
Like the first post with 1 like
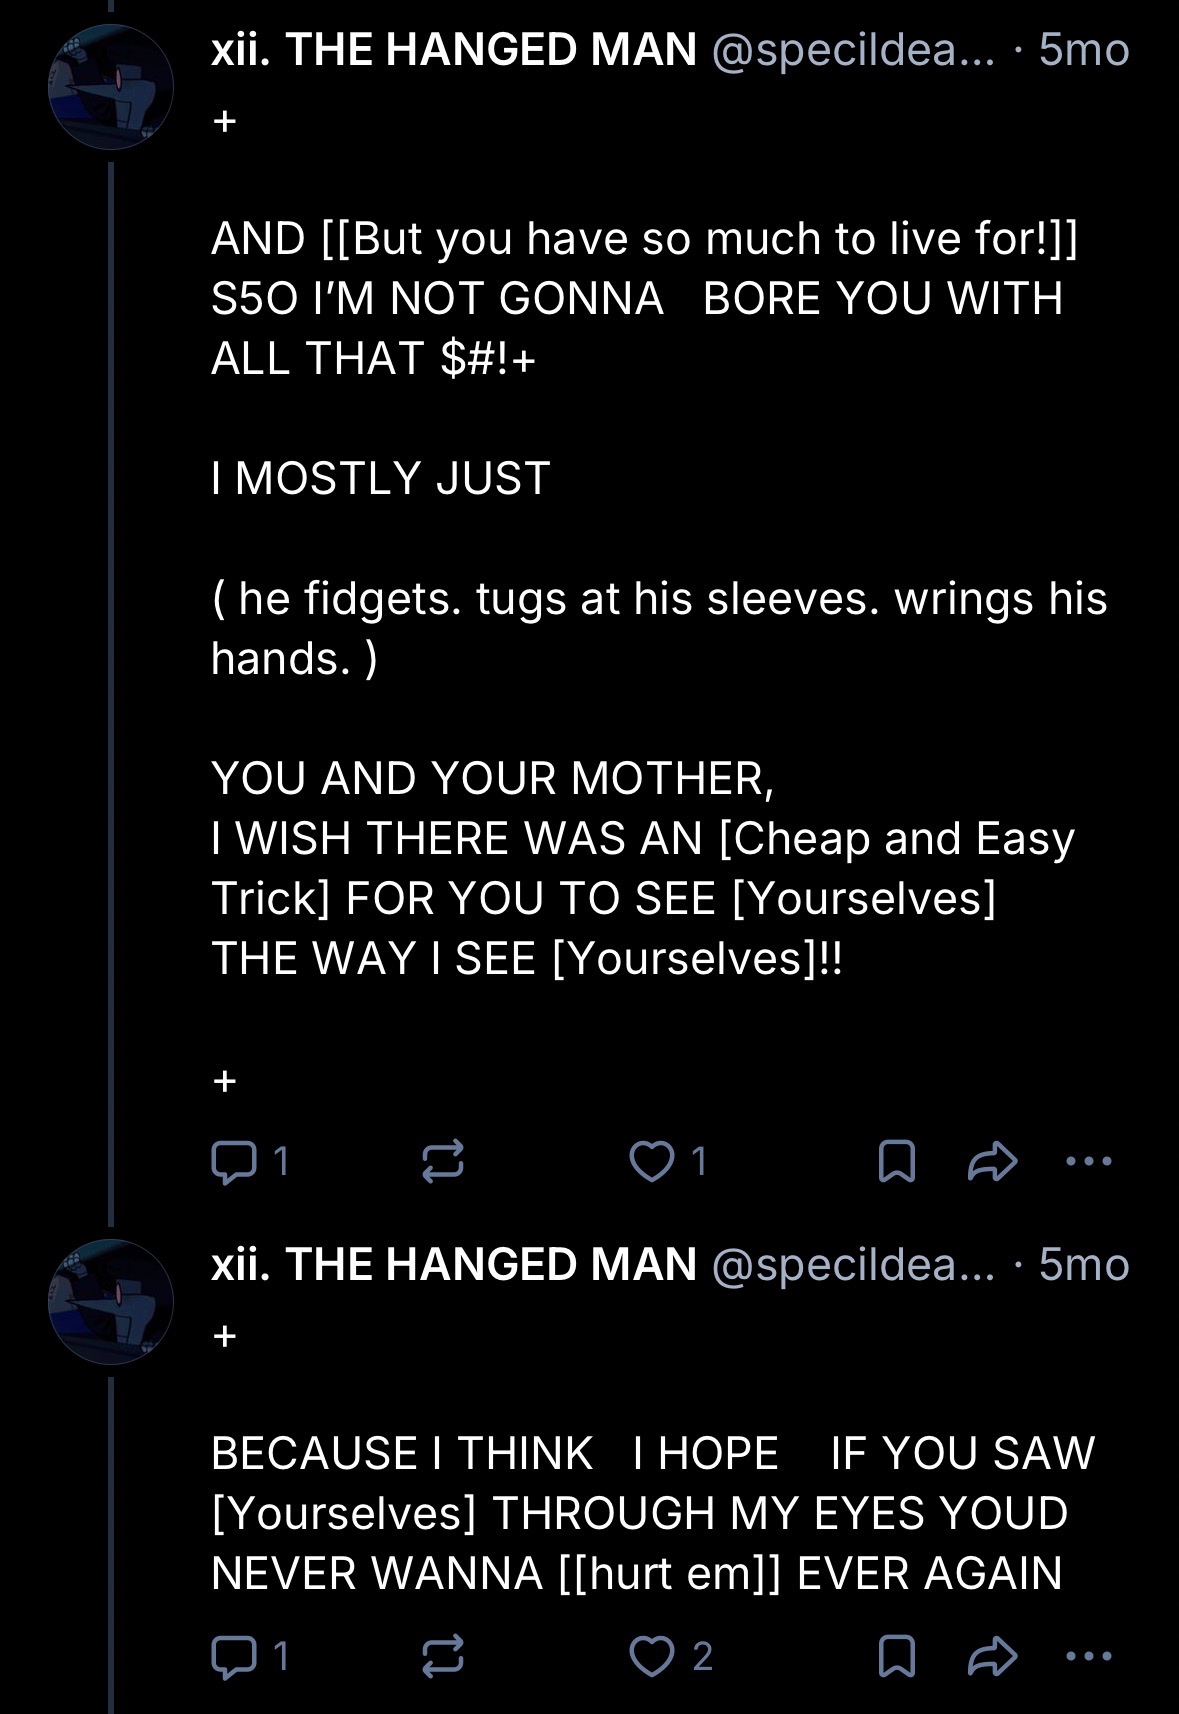(652, 1161)
